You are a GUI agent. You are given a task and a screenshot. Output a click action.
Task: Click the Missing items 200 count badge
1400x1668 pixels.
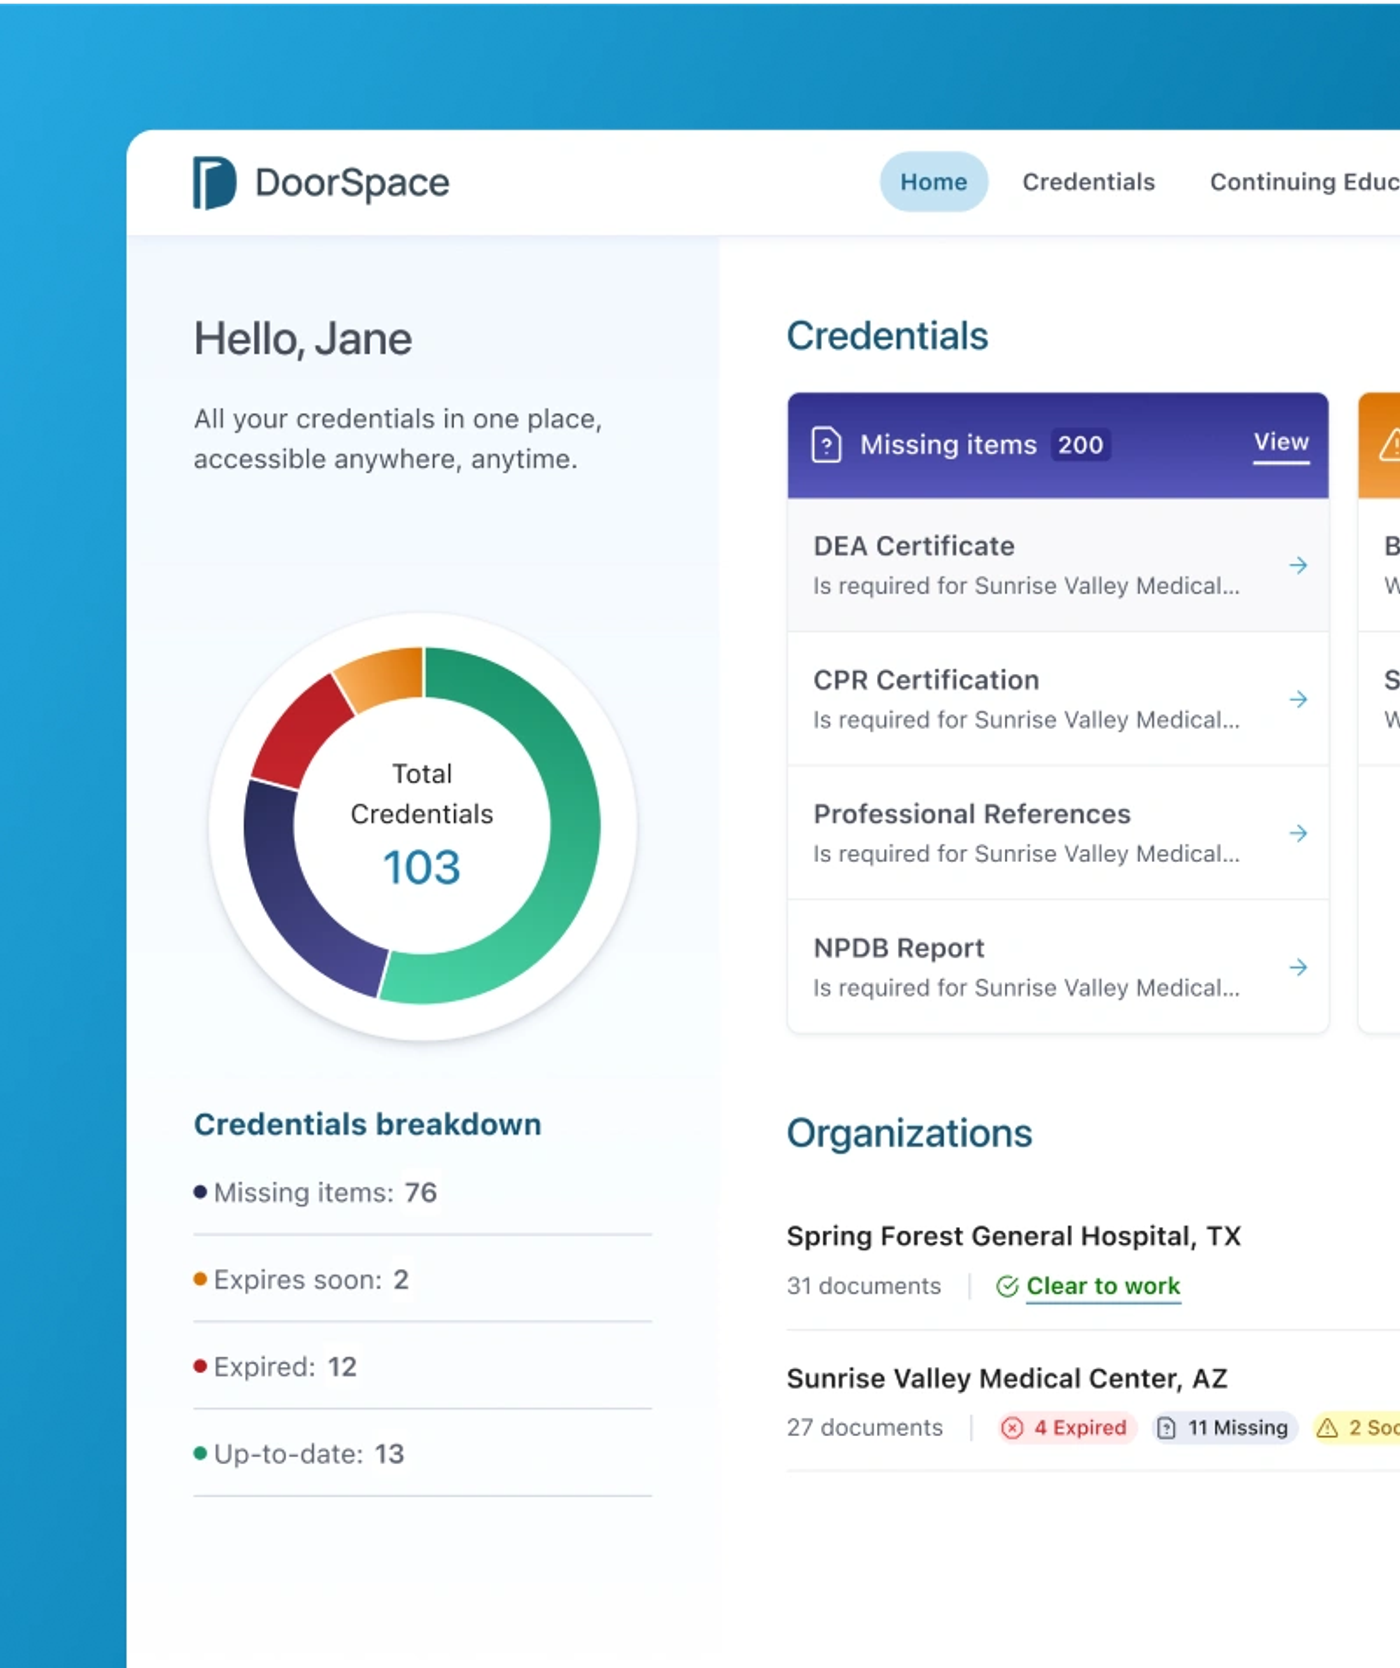coord(1080,445)
